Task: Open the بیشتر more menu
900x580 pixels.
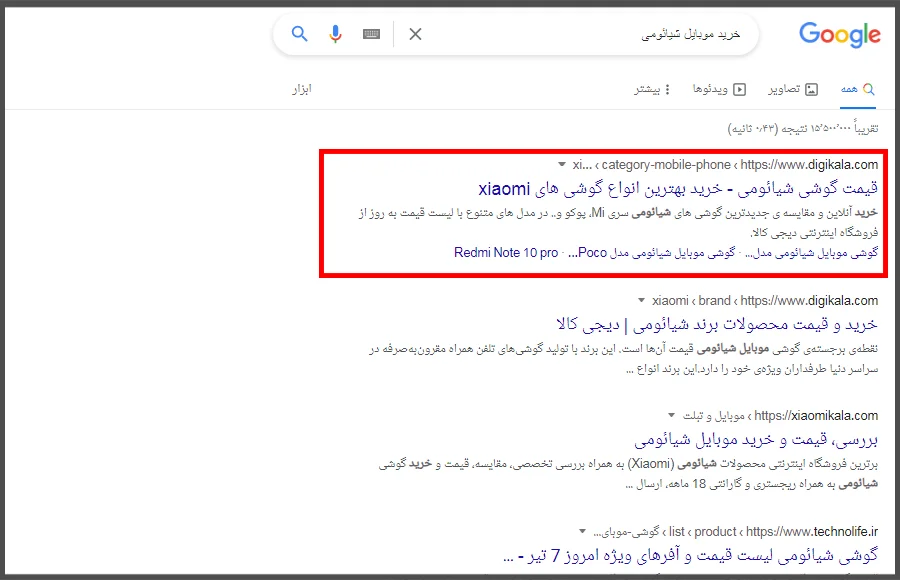Action: 655,89
